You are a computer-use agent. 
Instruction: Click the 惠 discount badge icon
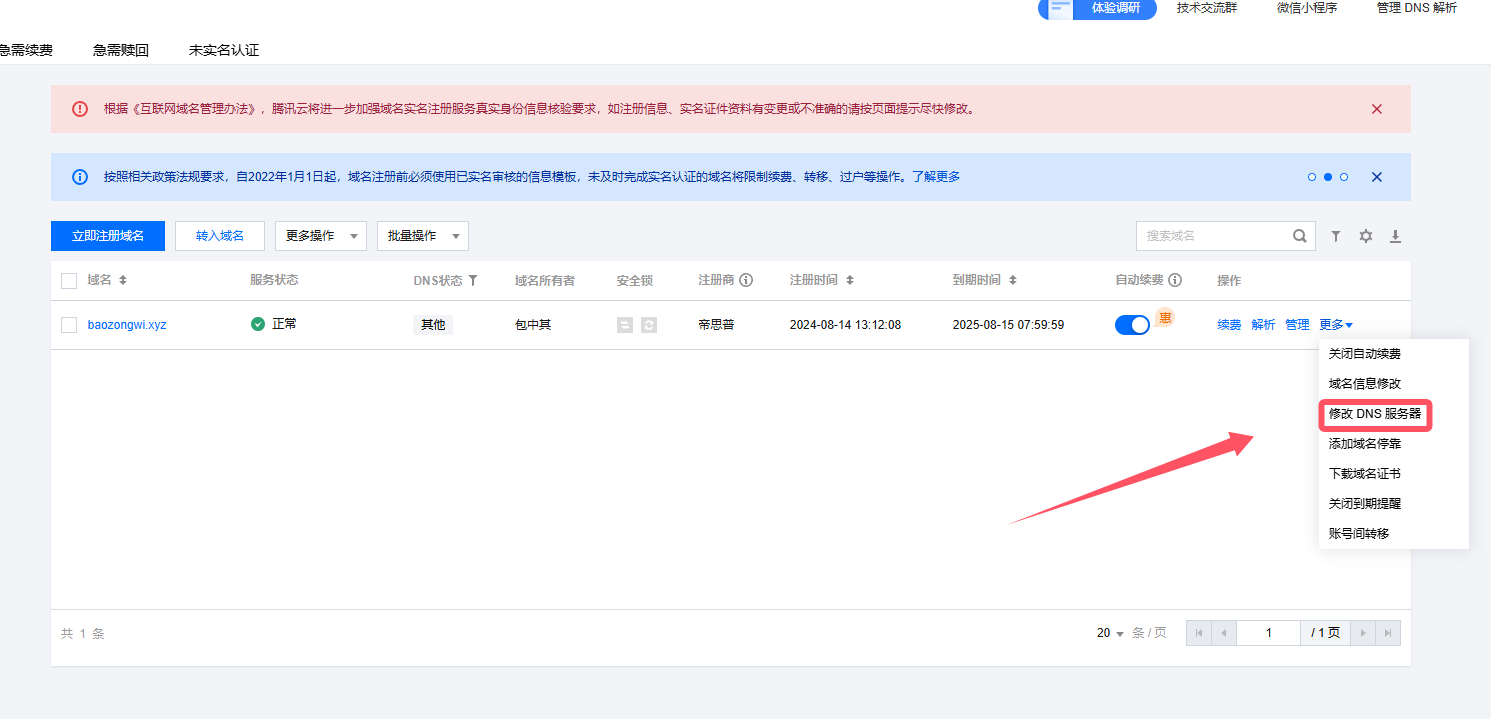(x=1164, y=318)
